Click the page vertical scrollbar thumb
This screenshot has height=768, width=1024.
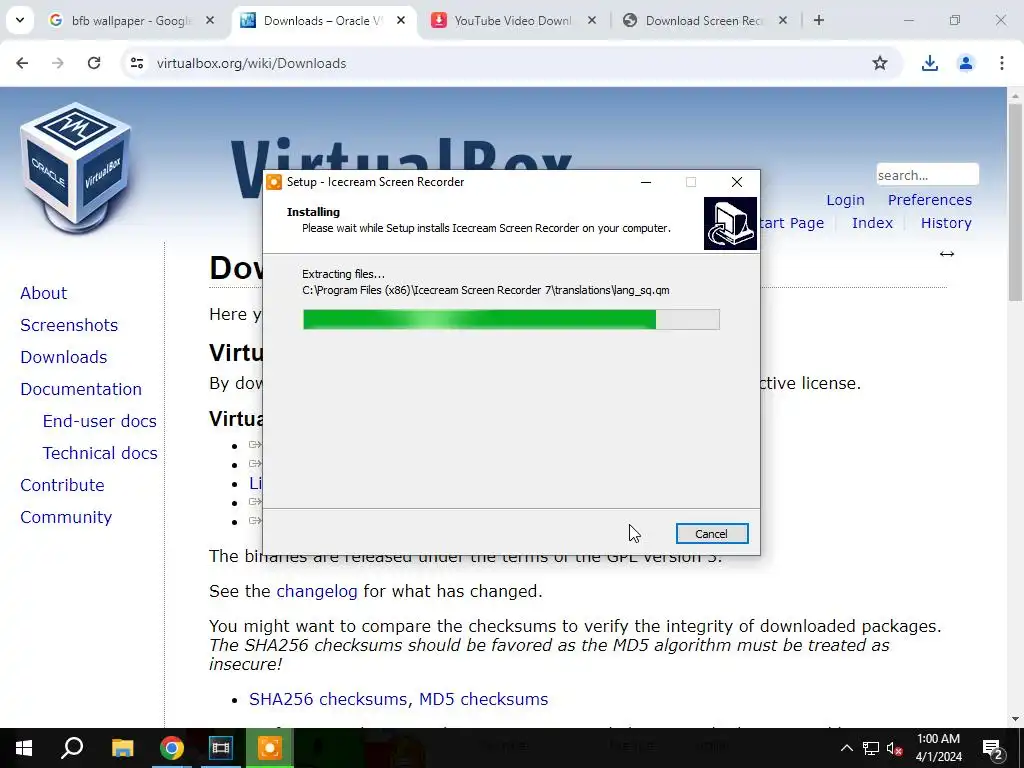1015,201
